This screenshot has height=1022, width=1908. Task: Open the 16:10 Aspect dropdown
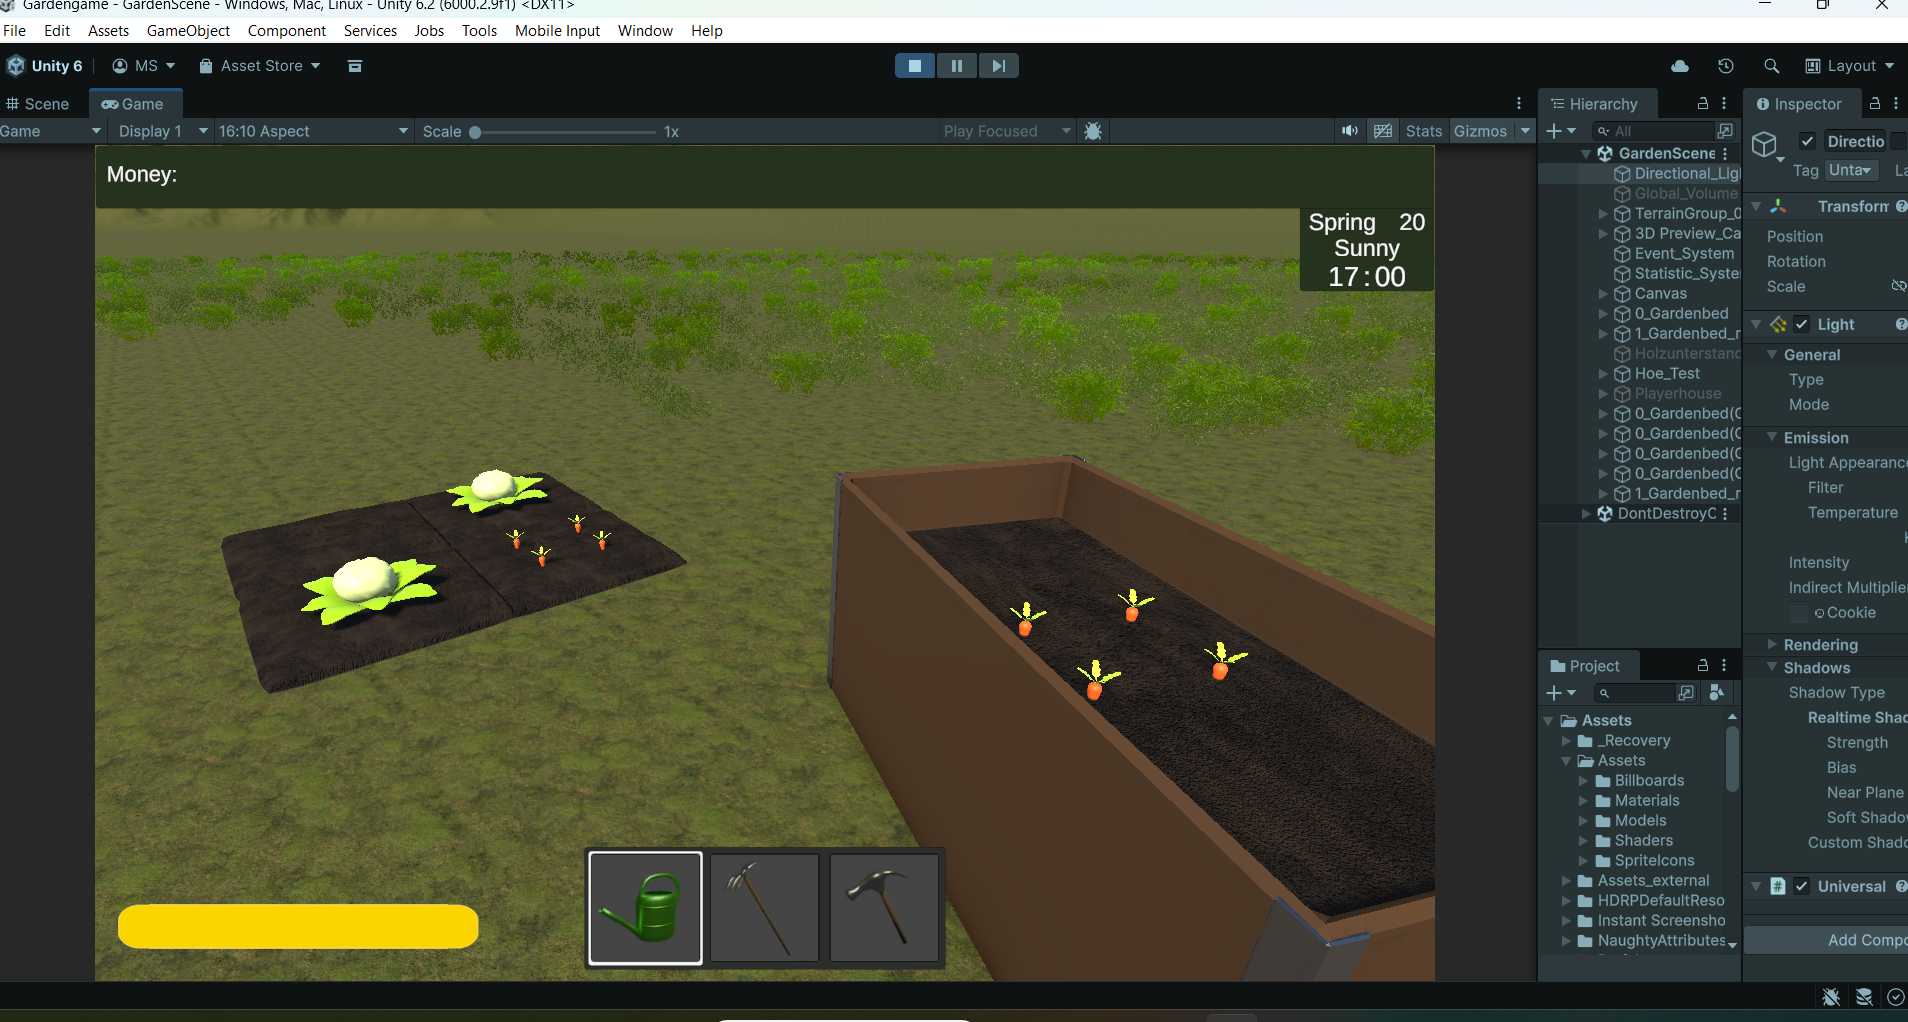[x=312, y=131]
